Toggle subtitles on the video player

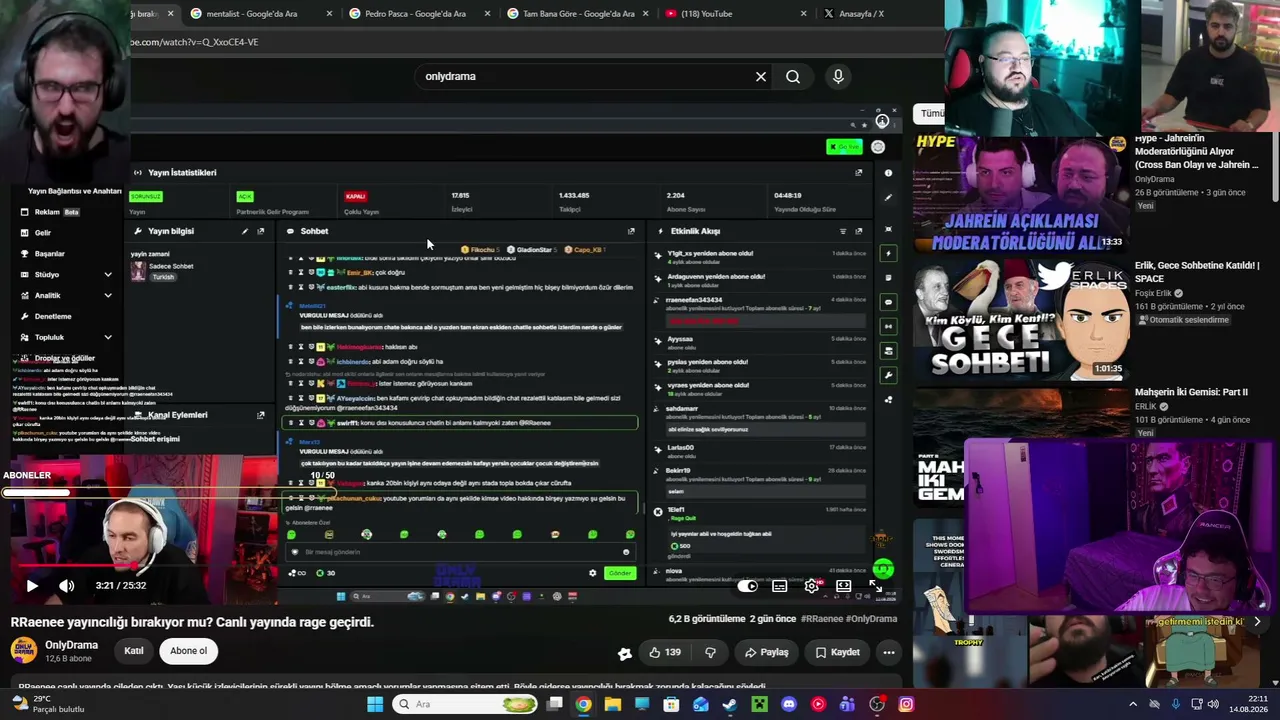click(x=780, y=586)
